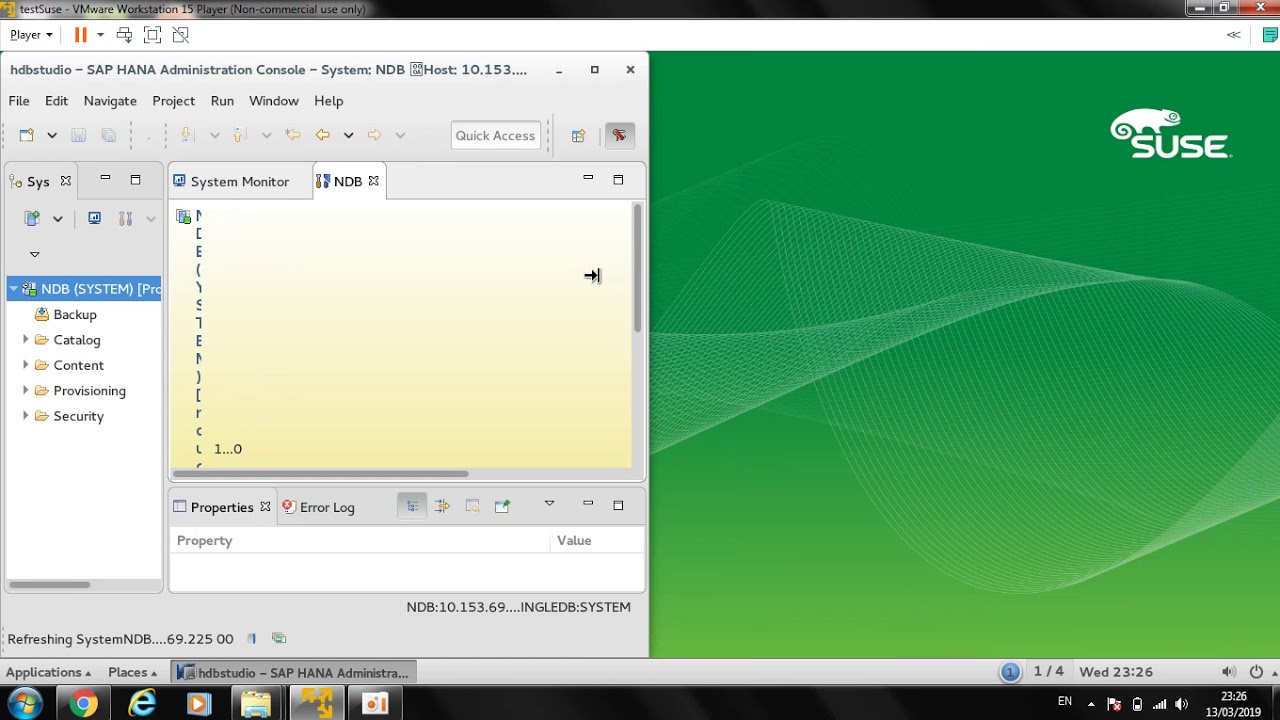Select the SAP HANA Administration Console perspective button
The width and height of the screenshot is (1280, 720).
pos(619,135)
